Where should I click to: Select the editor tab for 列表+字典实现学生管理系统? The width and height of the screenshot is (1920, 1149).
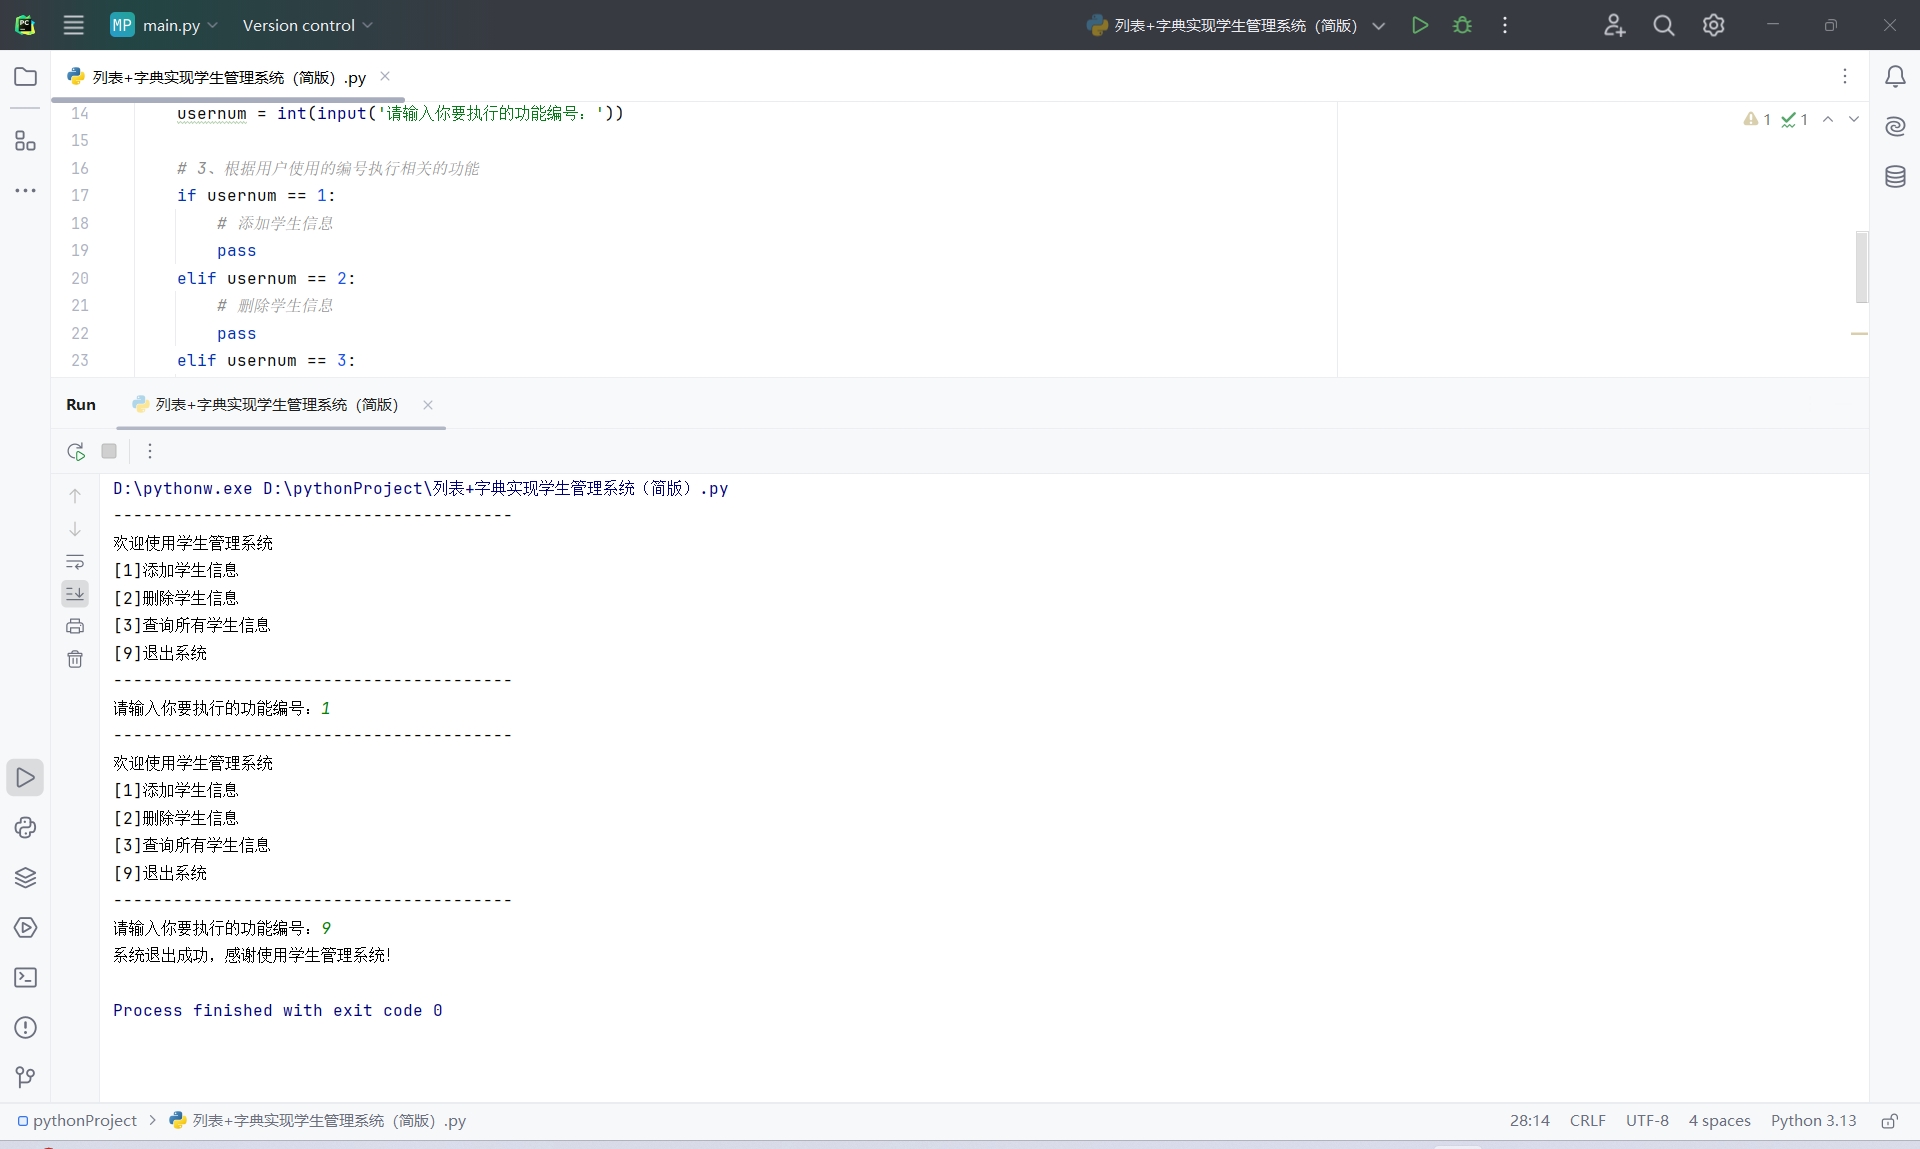[x=228, y=77]
